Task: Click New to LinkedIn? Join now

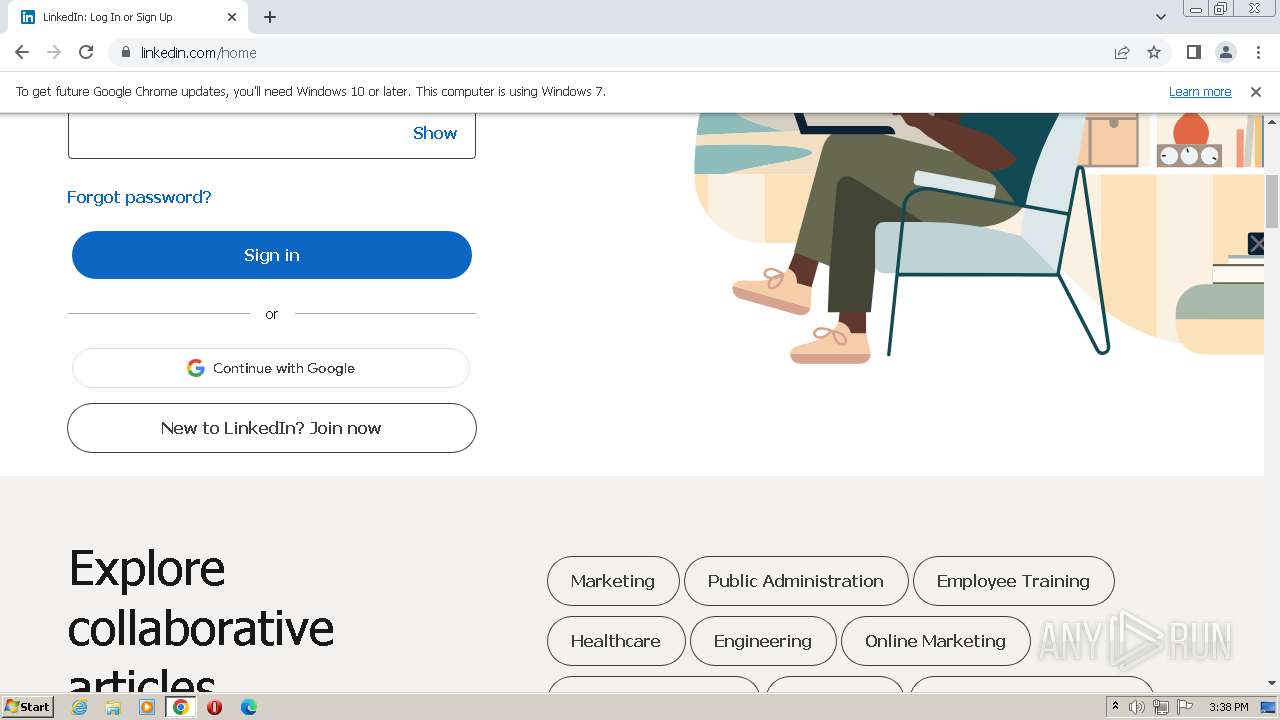Action: point(272,428)
